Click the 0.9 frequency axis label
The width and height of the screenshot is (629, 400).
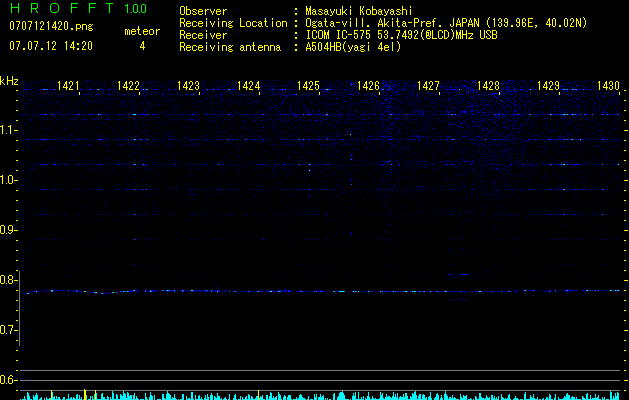click(7, 230)
